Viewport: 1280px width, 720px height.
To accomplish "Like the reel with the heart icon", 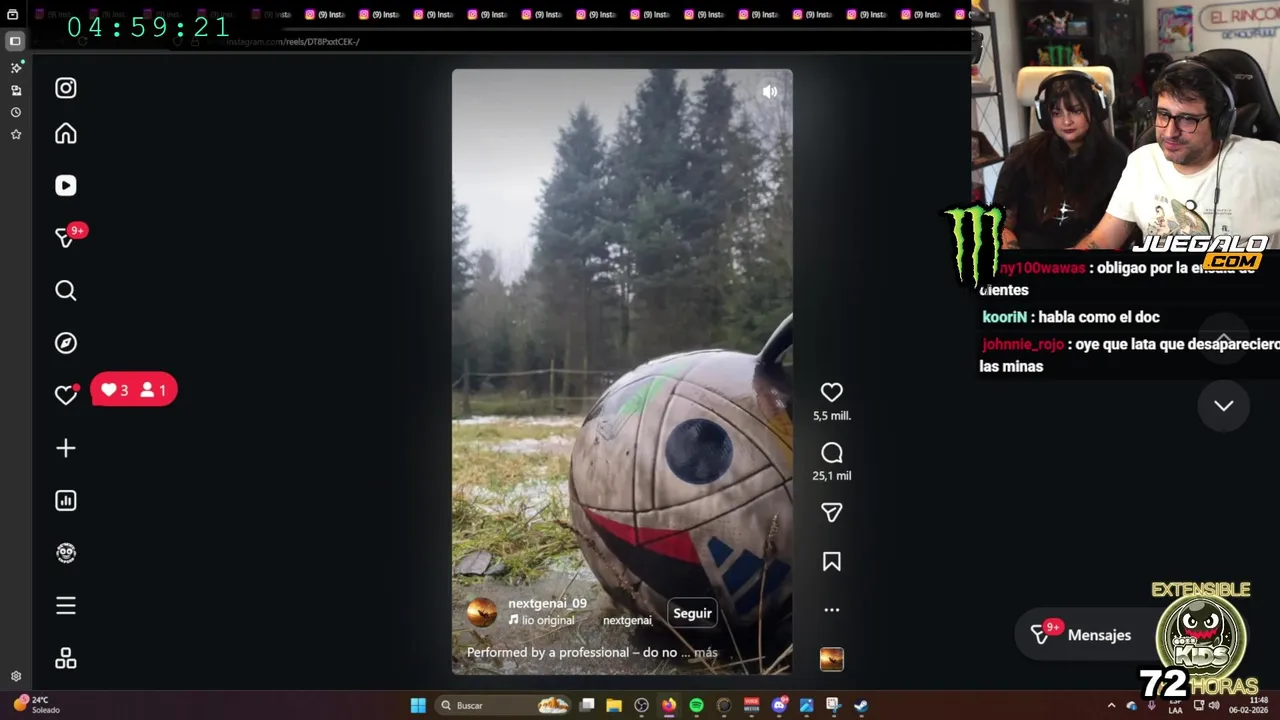I will pyautogui.click(x=832, y=393).
